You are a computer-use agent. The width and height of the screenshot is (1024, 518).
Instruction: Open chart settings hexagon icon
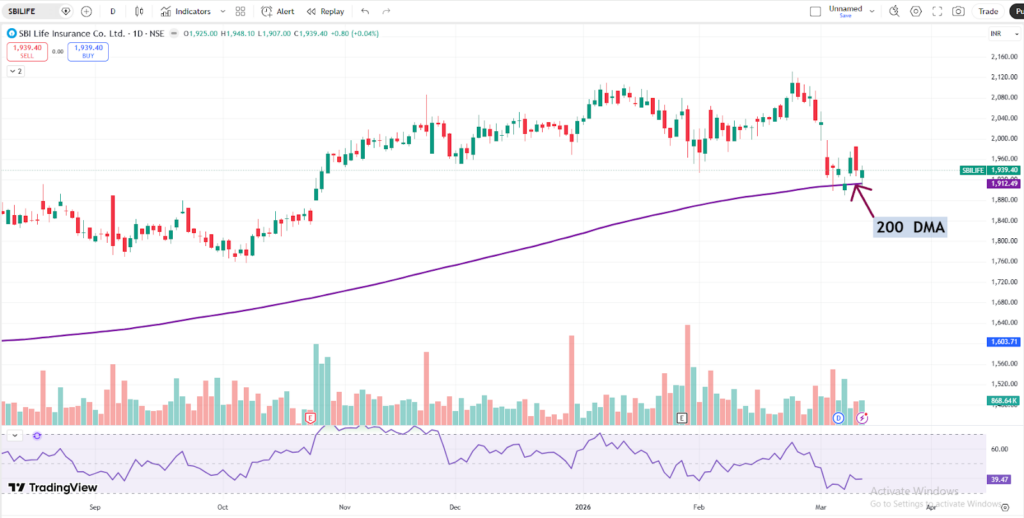(x=915, y=12)
